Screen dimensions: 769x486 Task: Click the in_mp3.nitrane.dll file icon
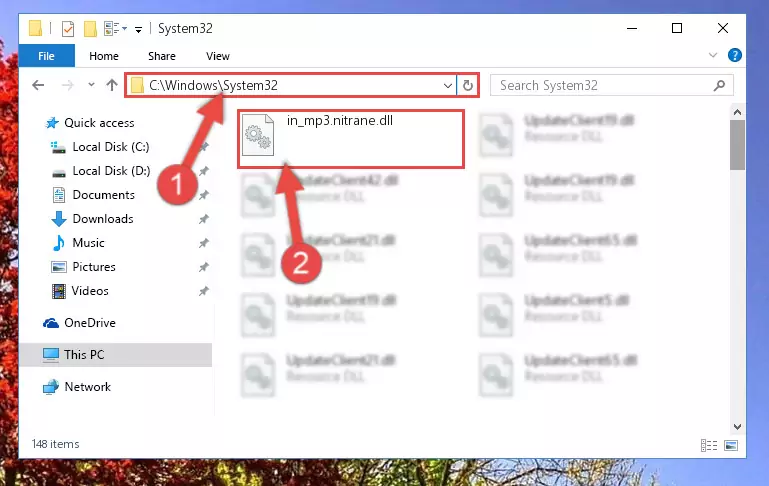click(x=258, y=134)
